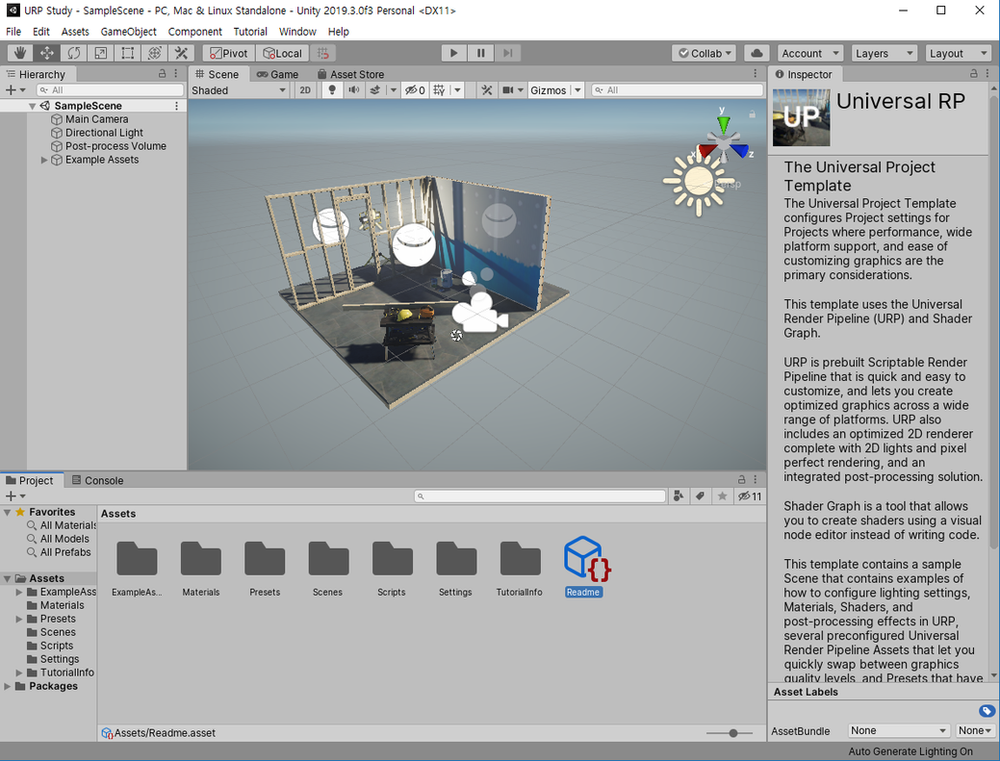
Task: Select the Transform tool
Action: tap(154, 53)
